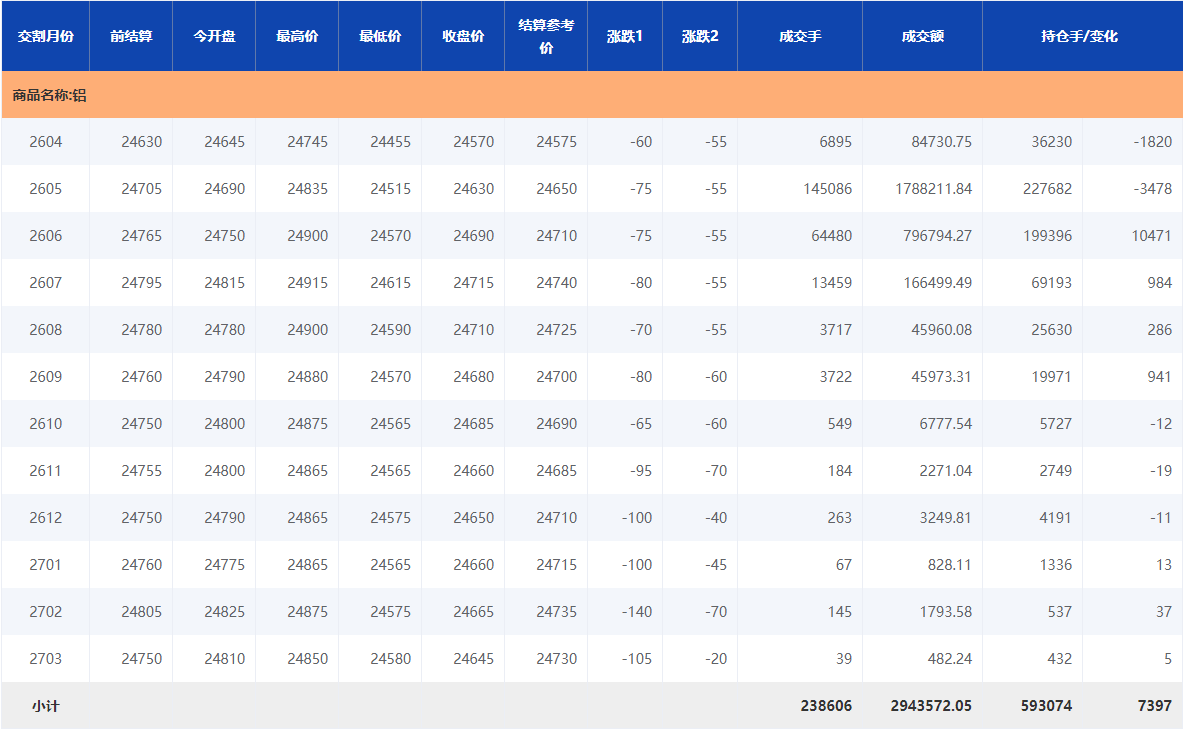Select the 持仓手/变化 column header
Image resolution: width=1183 pixels, height=730 pixels.
click(1079, 36)
